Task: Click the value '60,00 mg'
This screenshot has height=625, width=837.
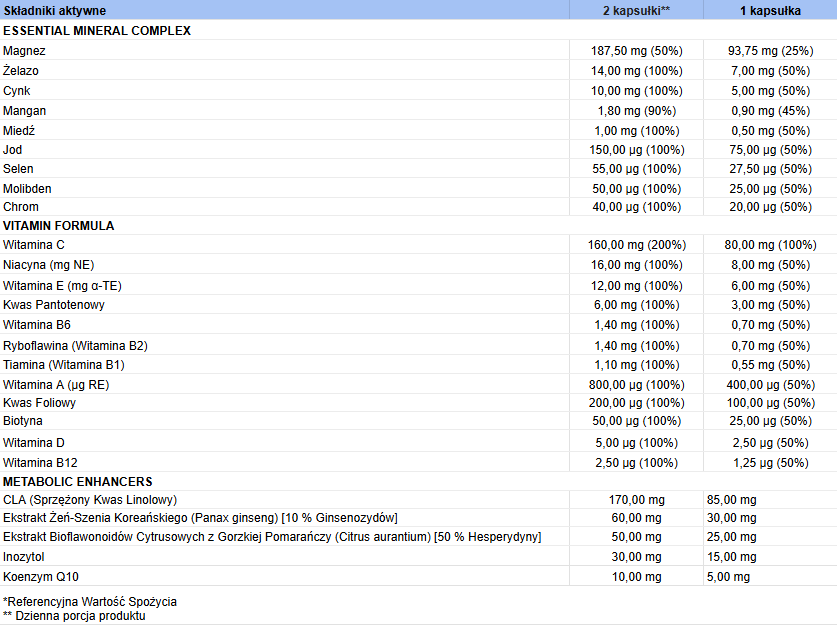Action: pyautogui.click(x=636, y=518)
